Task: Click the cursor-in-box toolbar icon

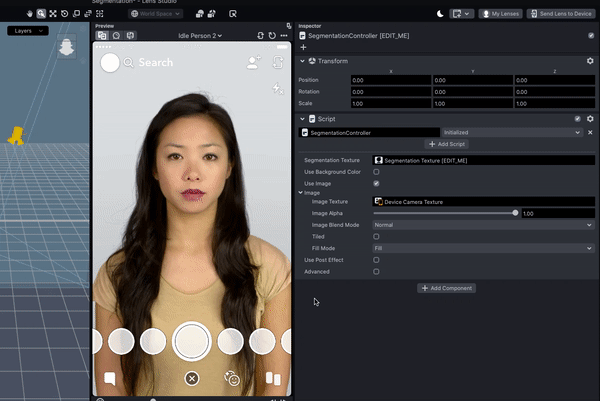Action: click(x=233, y=14)
